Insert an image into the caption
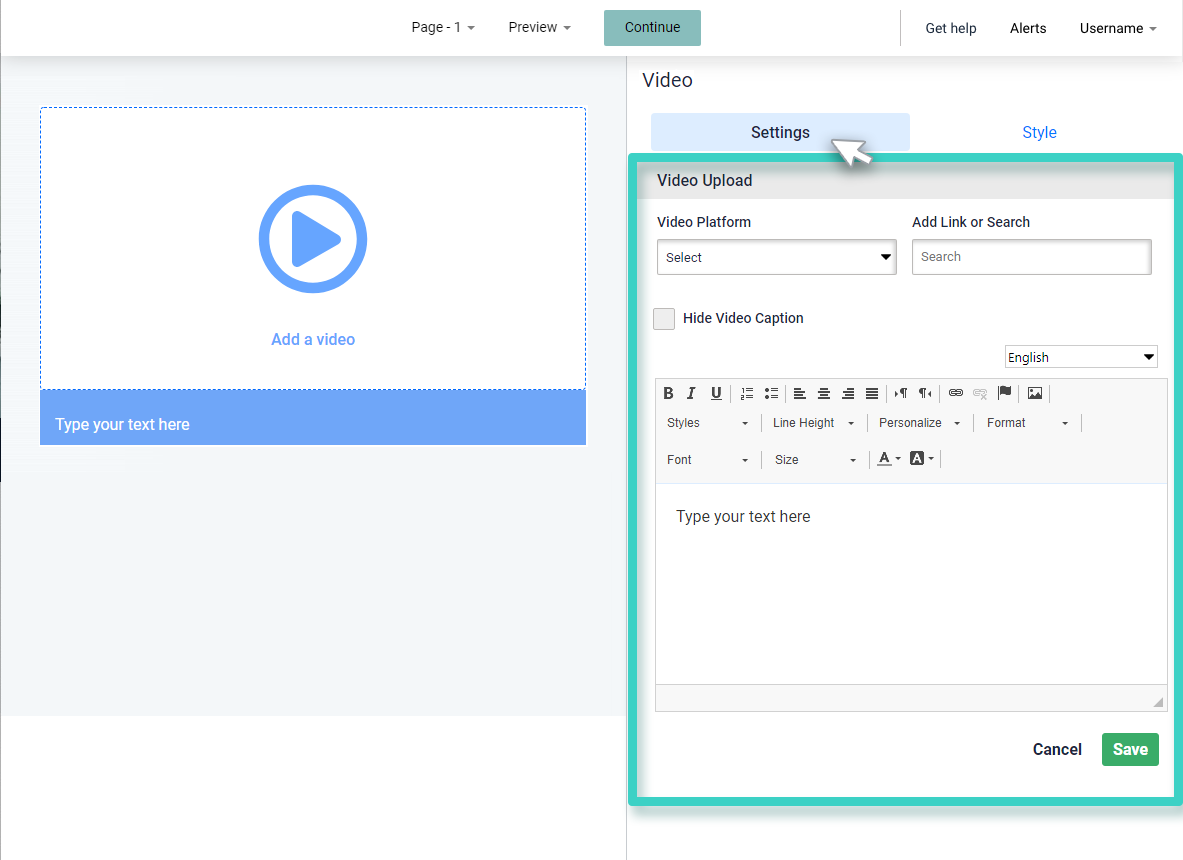1183x860 pixels. (1035, 393)
